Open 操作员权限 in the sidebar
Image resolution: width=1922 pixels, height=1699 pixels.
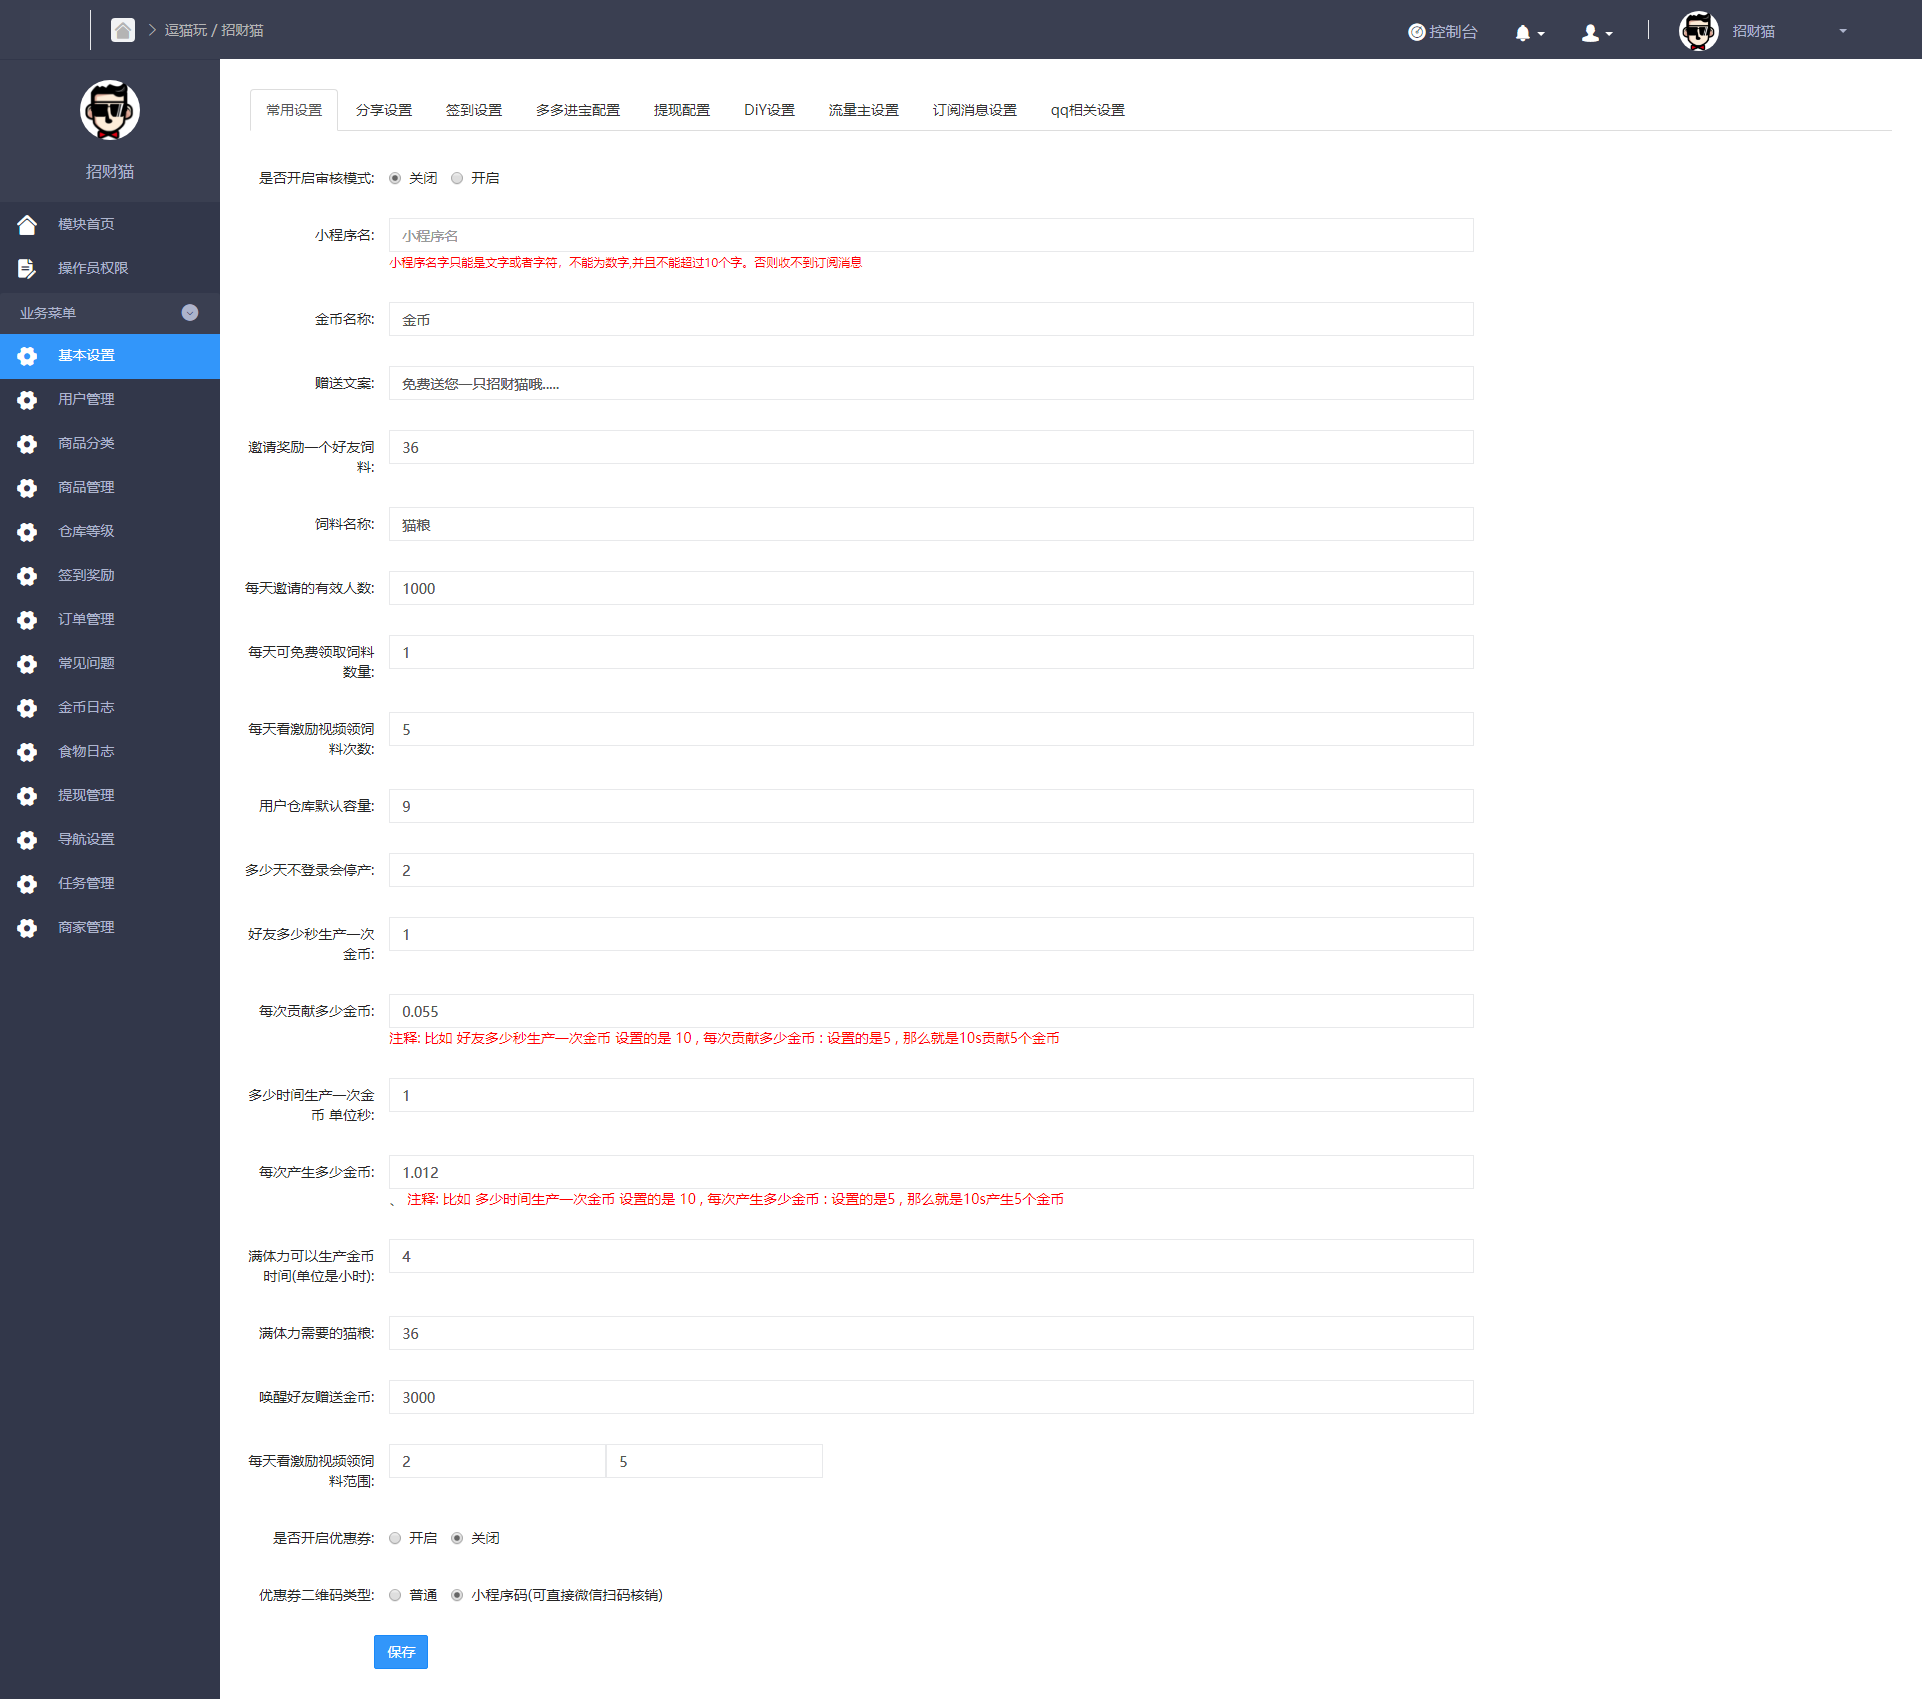click(110, 268)
